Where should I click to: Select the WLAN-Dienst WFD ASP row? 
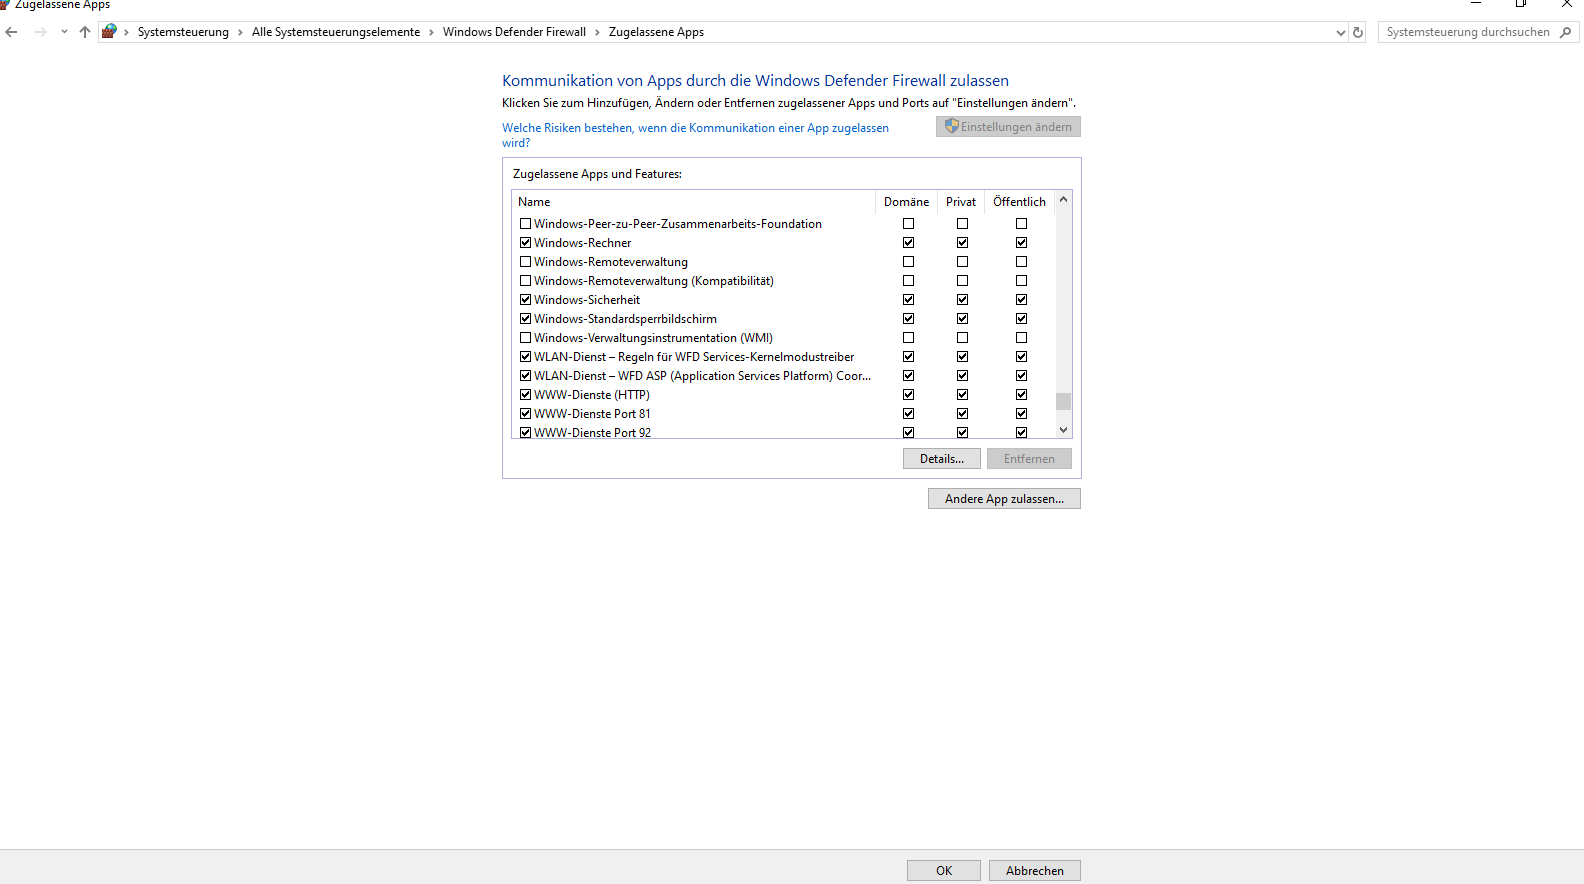(x=783, y=376)
